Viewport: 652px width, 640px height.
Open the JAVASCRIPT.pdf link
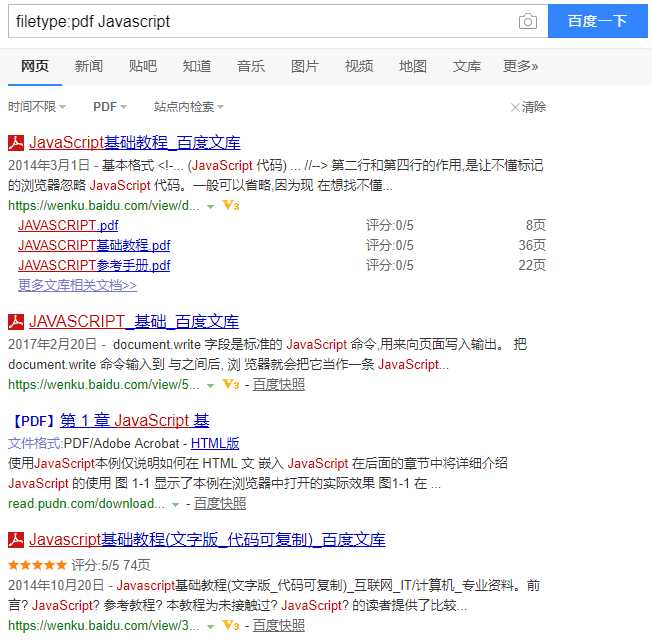tap(68, 225)
